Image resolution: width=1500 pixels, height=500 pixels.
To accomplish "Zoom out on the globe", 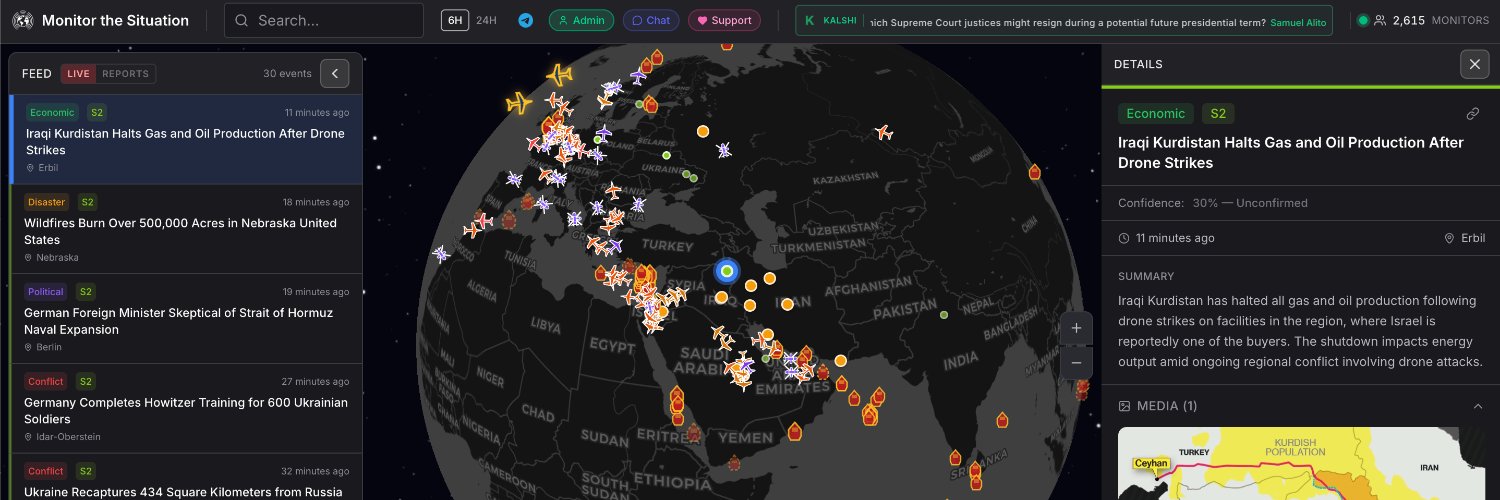I will pos(1076,362).
